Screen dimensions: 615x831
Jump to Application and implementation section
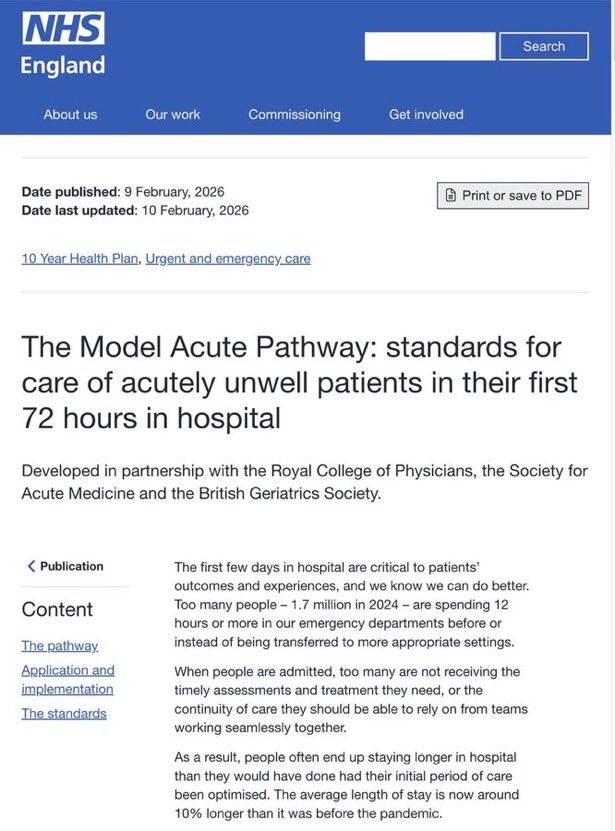68,679
